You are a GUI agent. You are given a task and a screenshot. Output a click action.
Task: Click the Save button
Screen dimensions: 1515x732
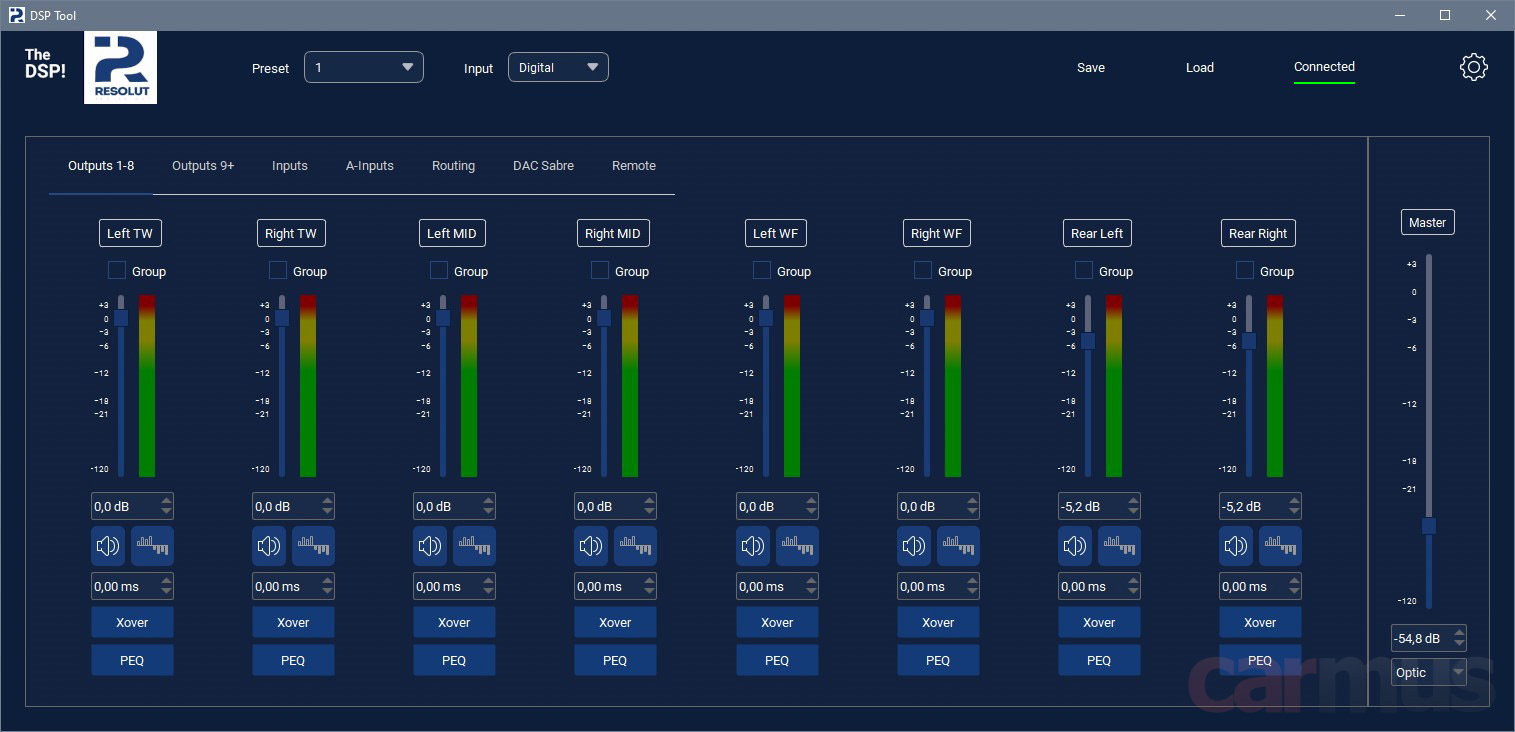coord(1091,68)
